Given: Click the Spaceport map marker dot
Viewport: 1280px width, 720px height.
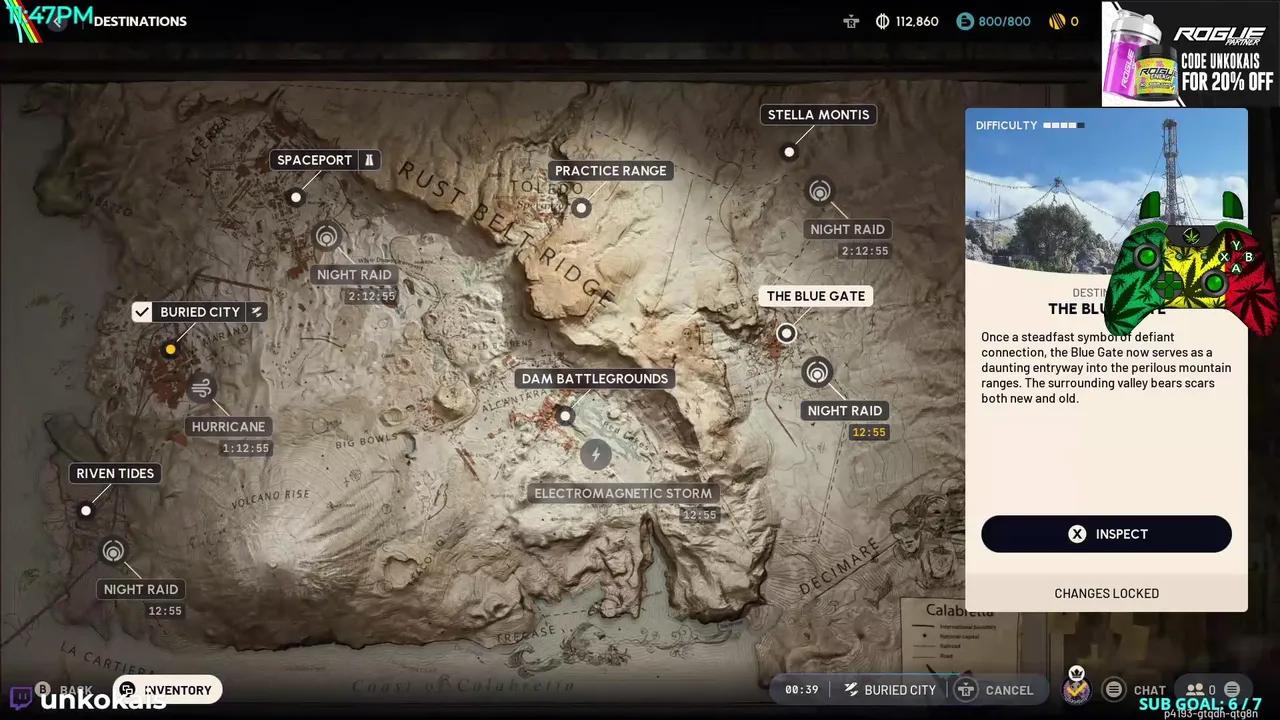Looking at the screenshot, I should 295,197.
